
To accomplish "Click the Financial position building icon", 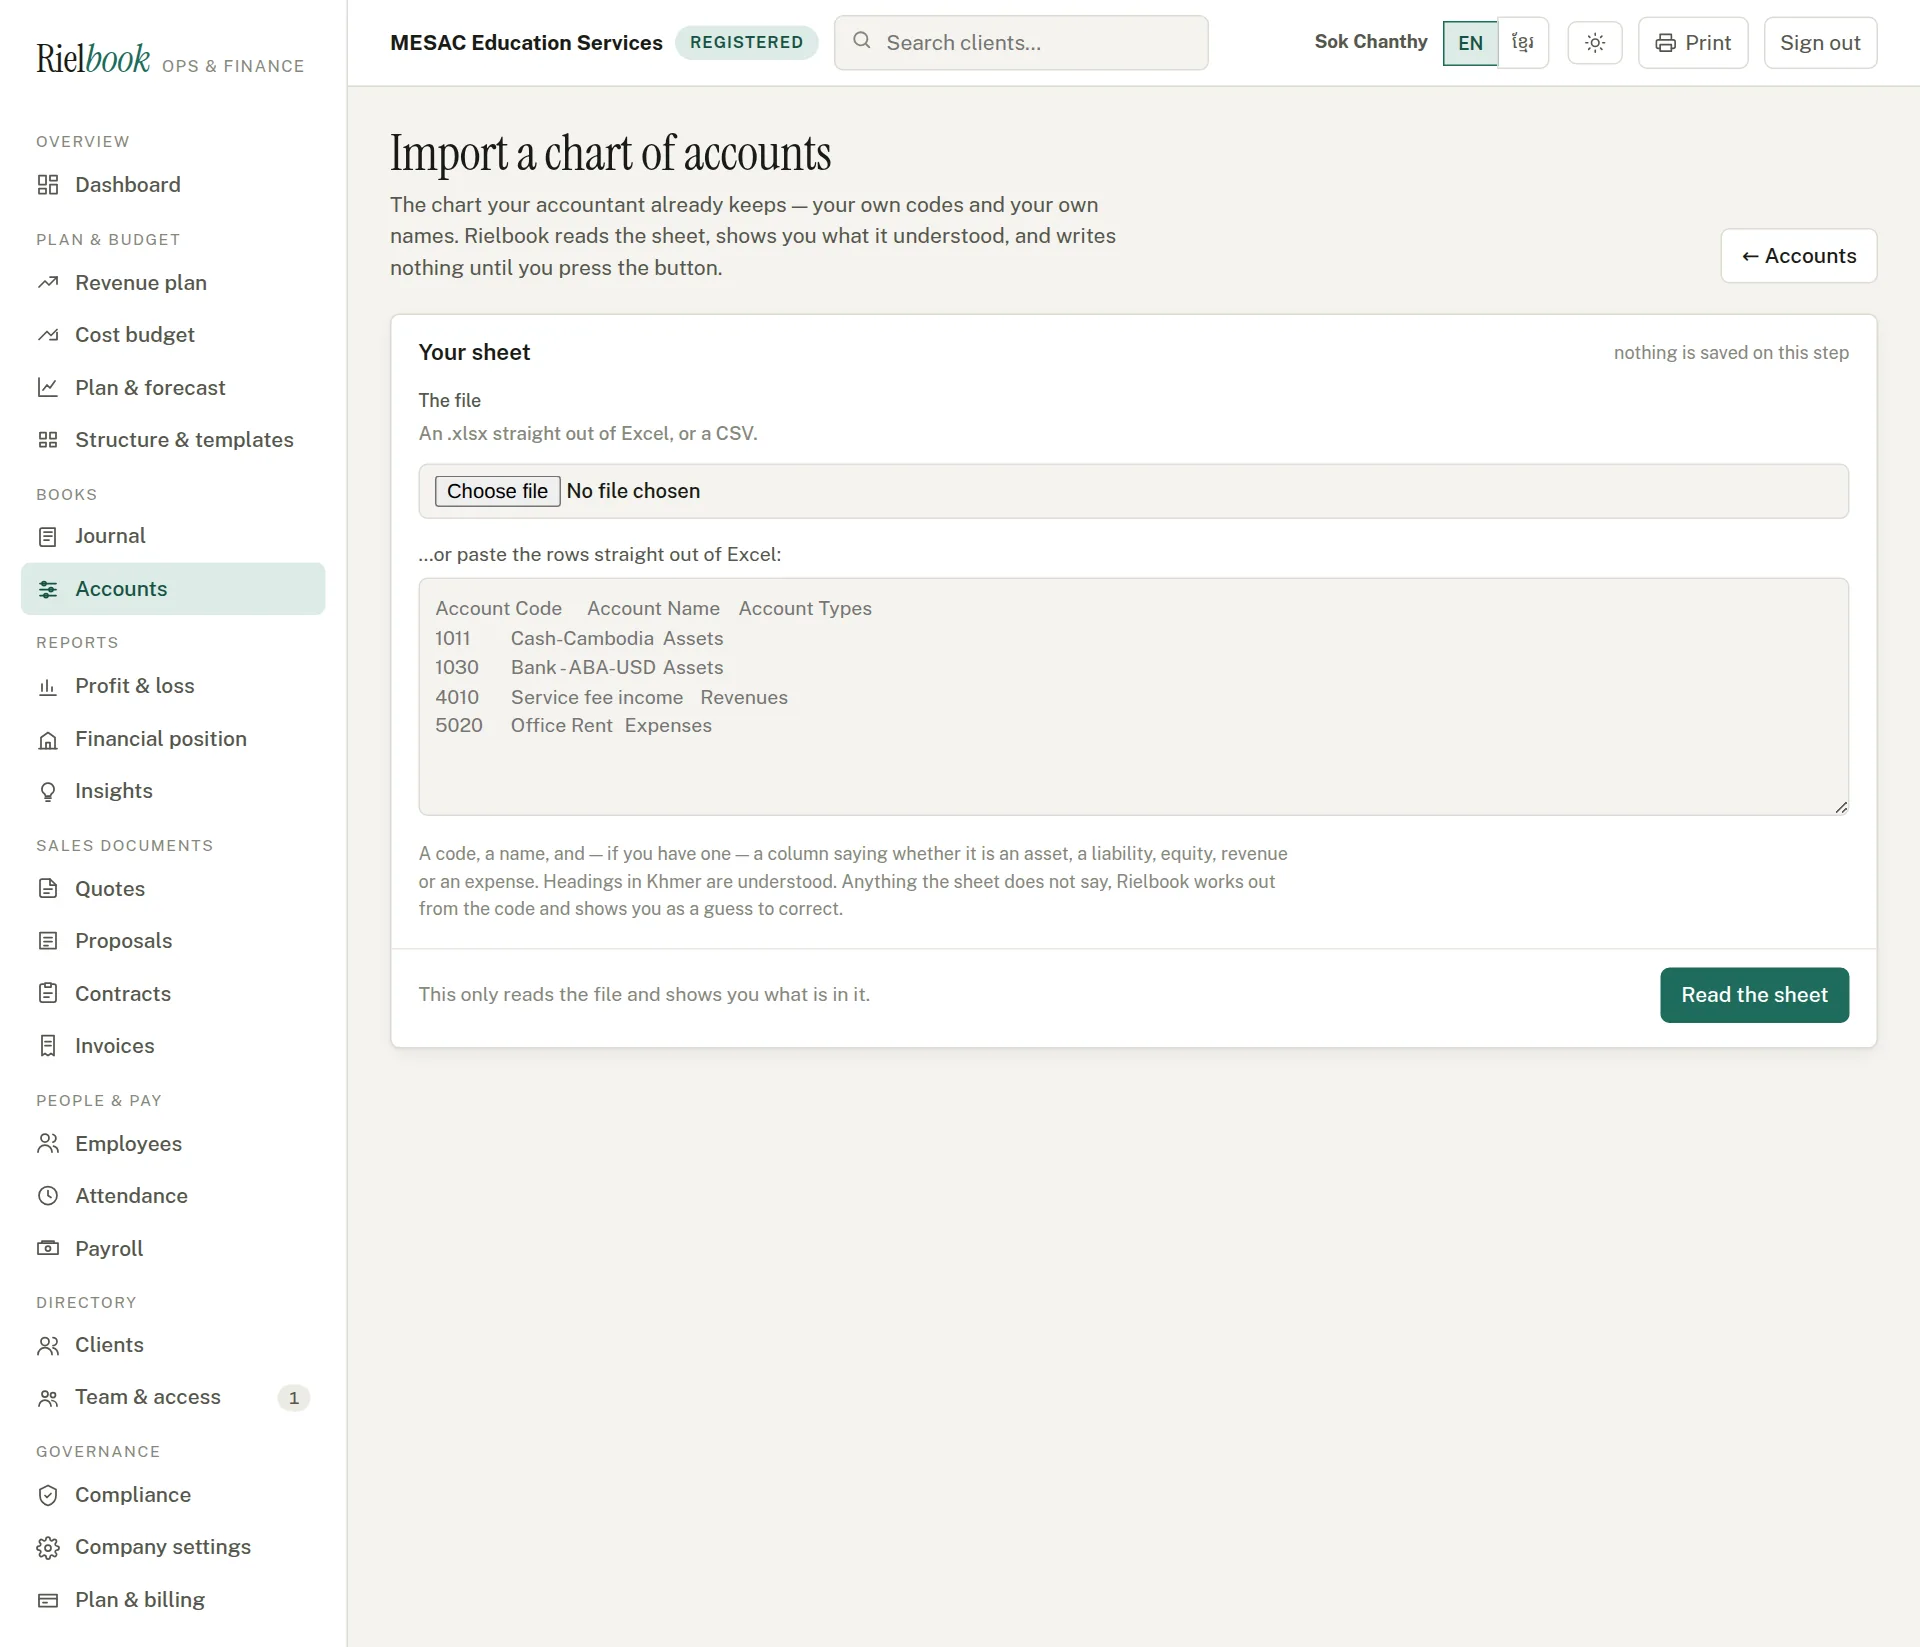I will (48, 739).
